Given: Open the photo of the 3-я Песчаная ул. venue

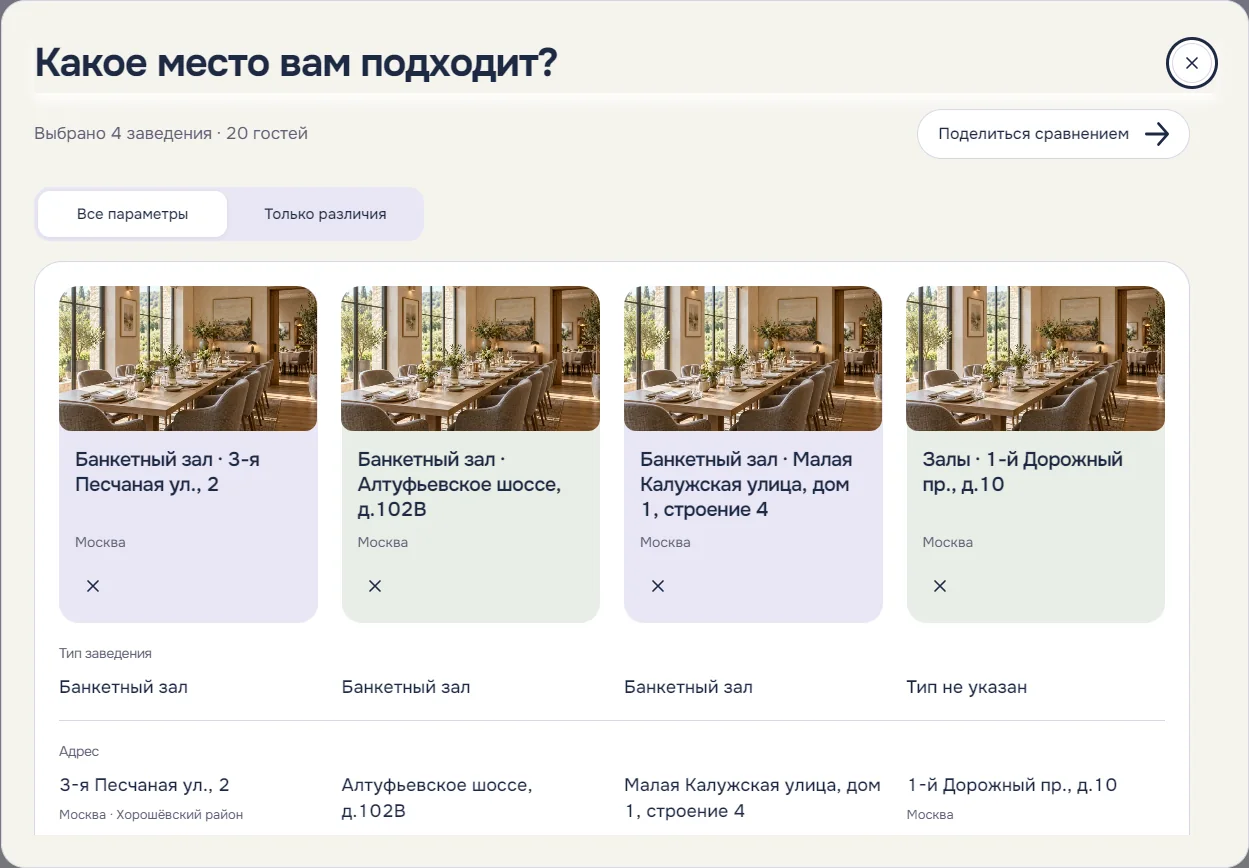Looking at the screenshot, I should (188, 358).
